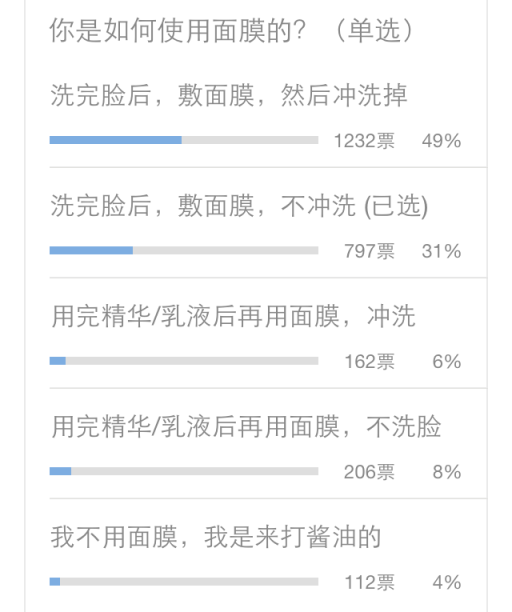Click the poll title 你是如何使用面膜的?
The image size is (512, 612).
(178, 30)
